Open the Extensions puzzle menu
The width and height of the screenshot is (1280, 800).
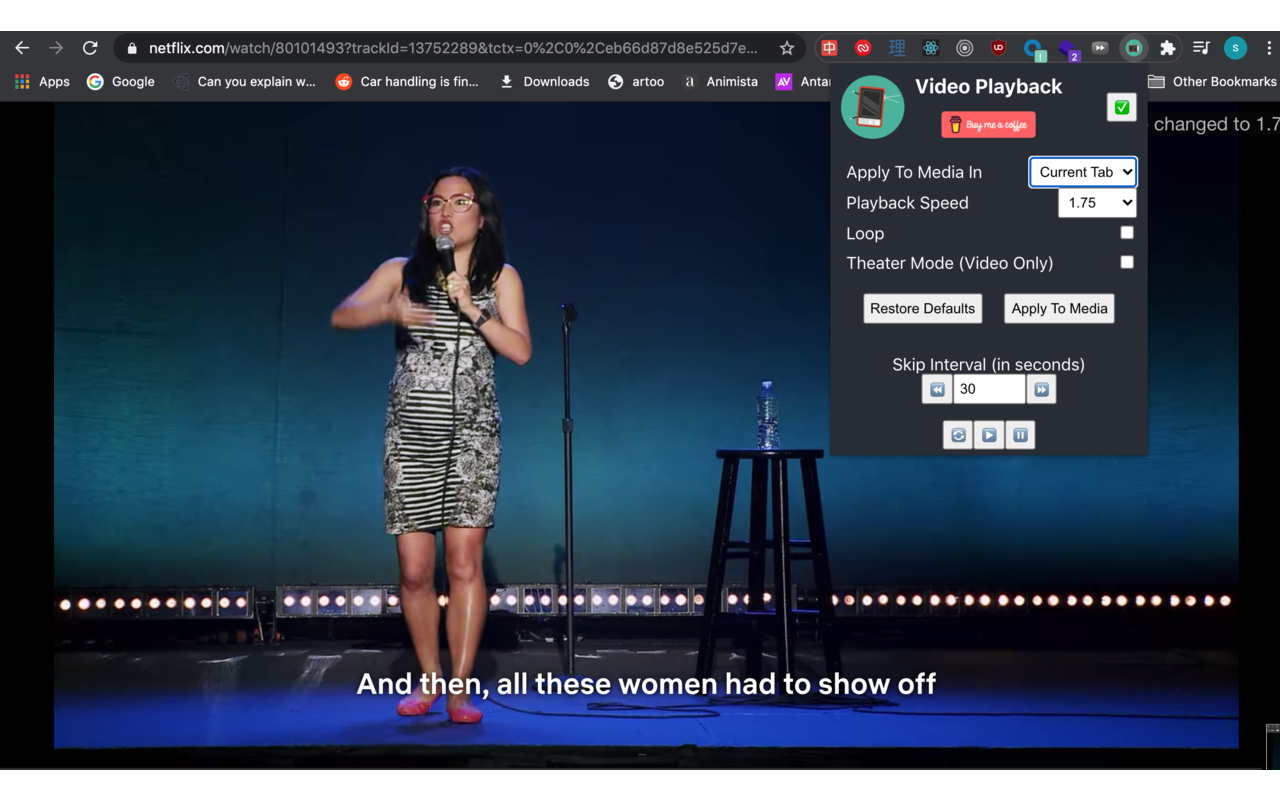point(1167,48)
